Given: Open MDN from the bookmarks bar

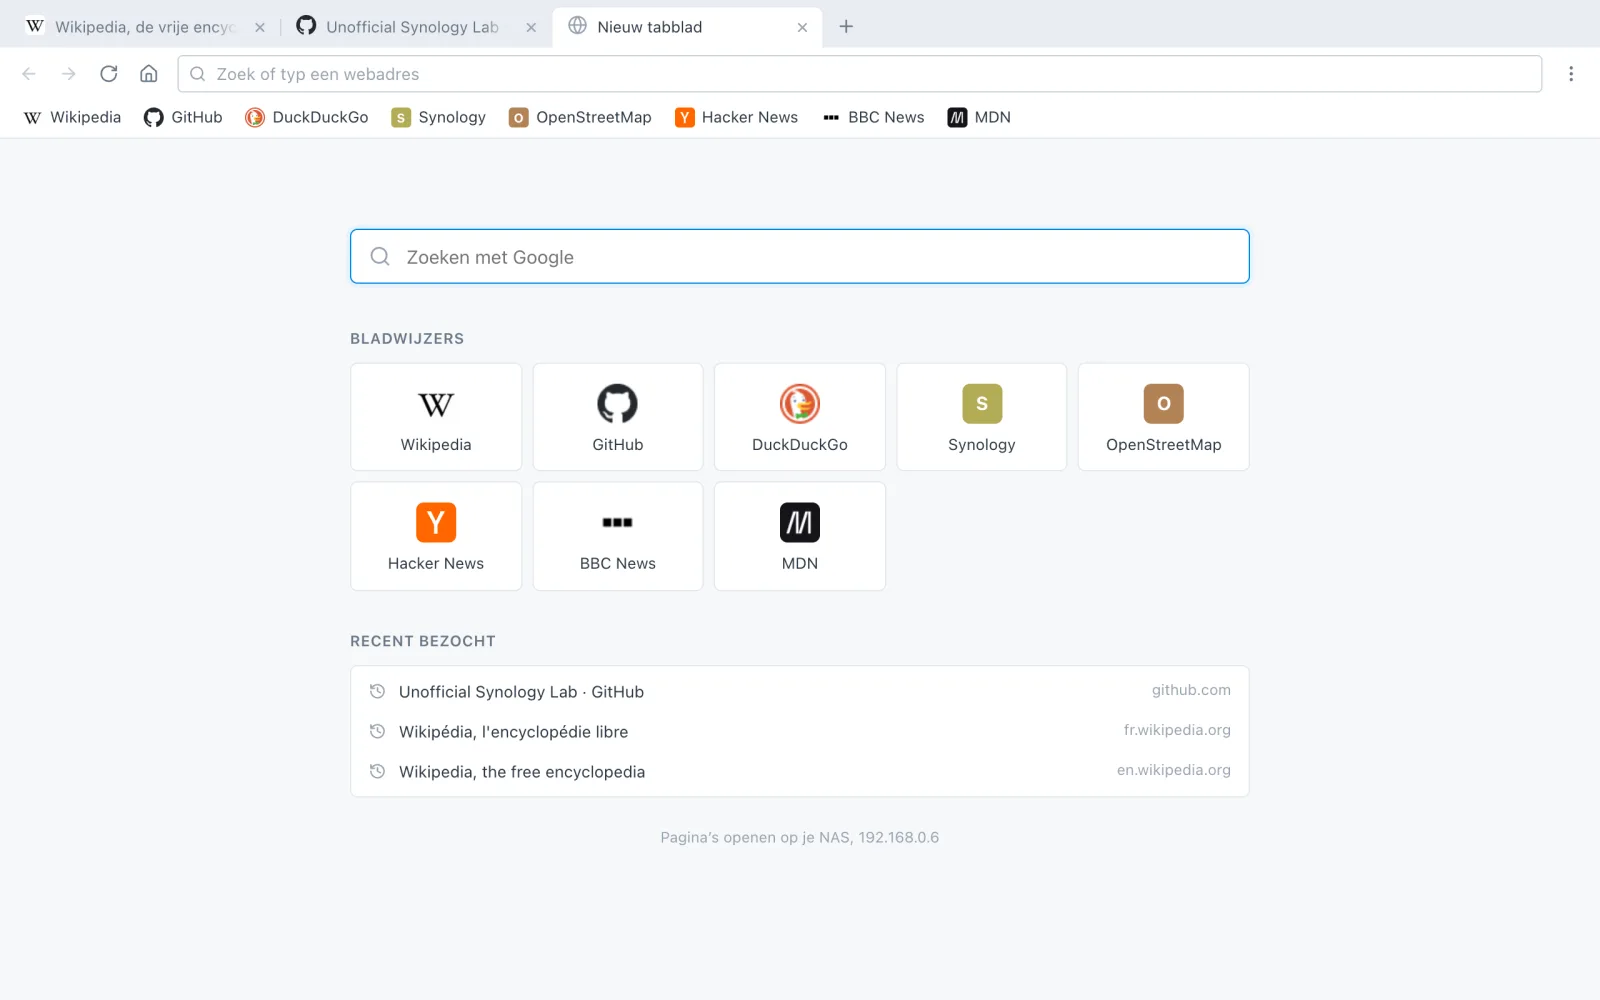Looking at the screenshot, I should click(x=979, y=118).
